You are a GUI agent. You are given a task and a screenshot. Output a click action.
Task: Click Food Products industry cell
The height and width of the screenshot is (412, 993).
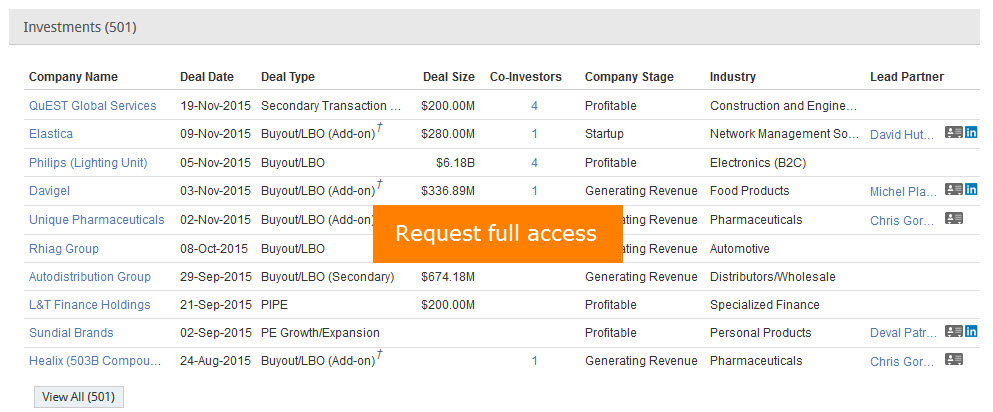pyautogui.click(x=750, y=190)
